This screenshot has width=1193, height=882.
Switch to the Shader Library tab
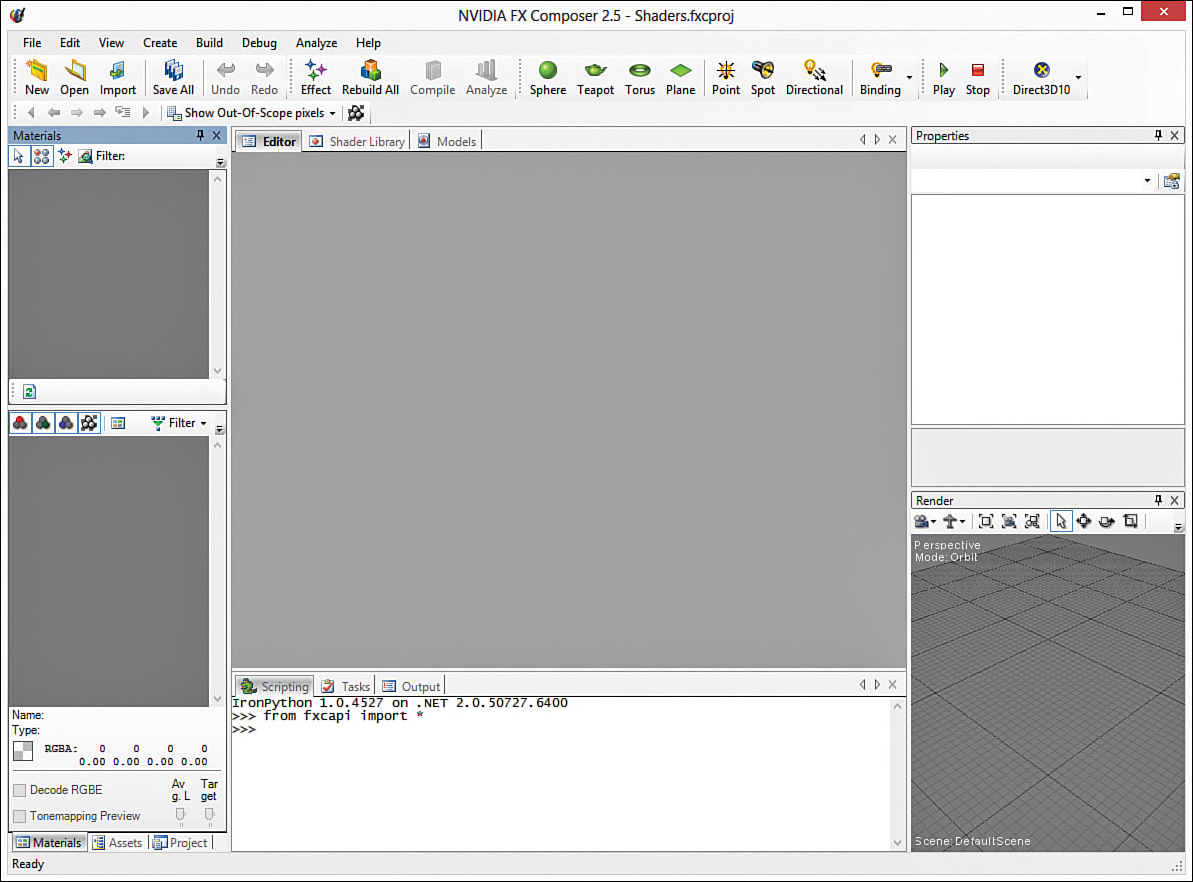[x=357, y=142]
